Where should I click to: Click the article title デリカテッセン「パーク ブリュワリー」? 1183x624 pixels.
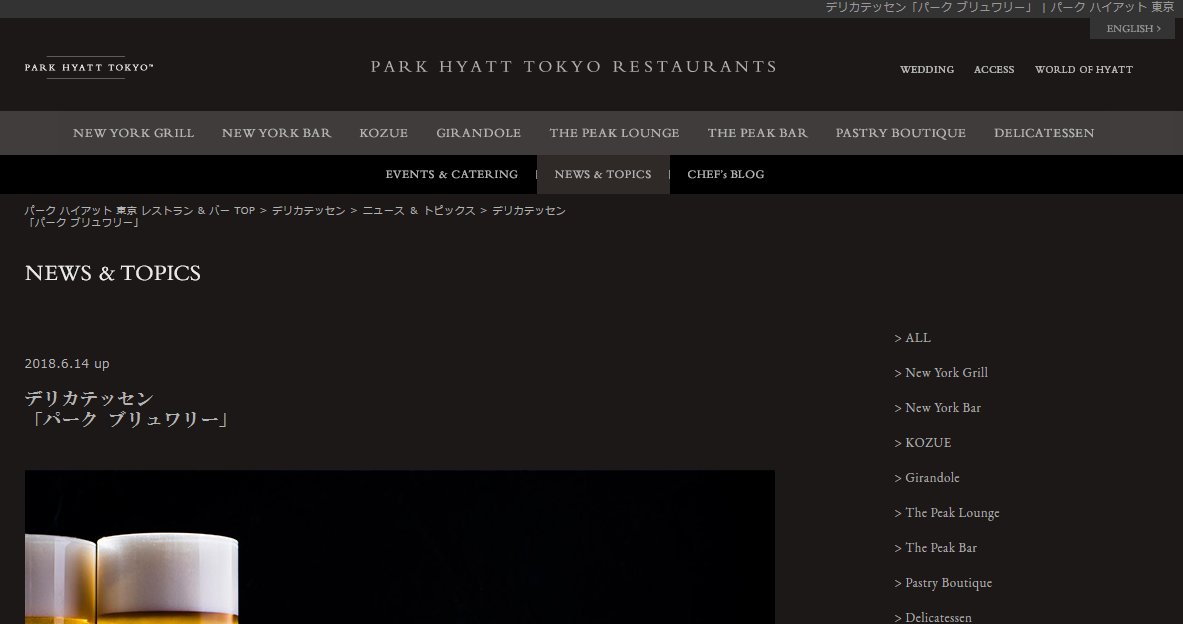coord(127,409)
